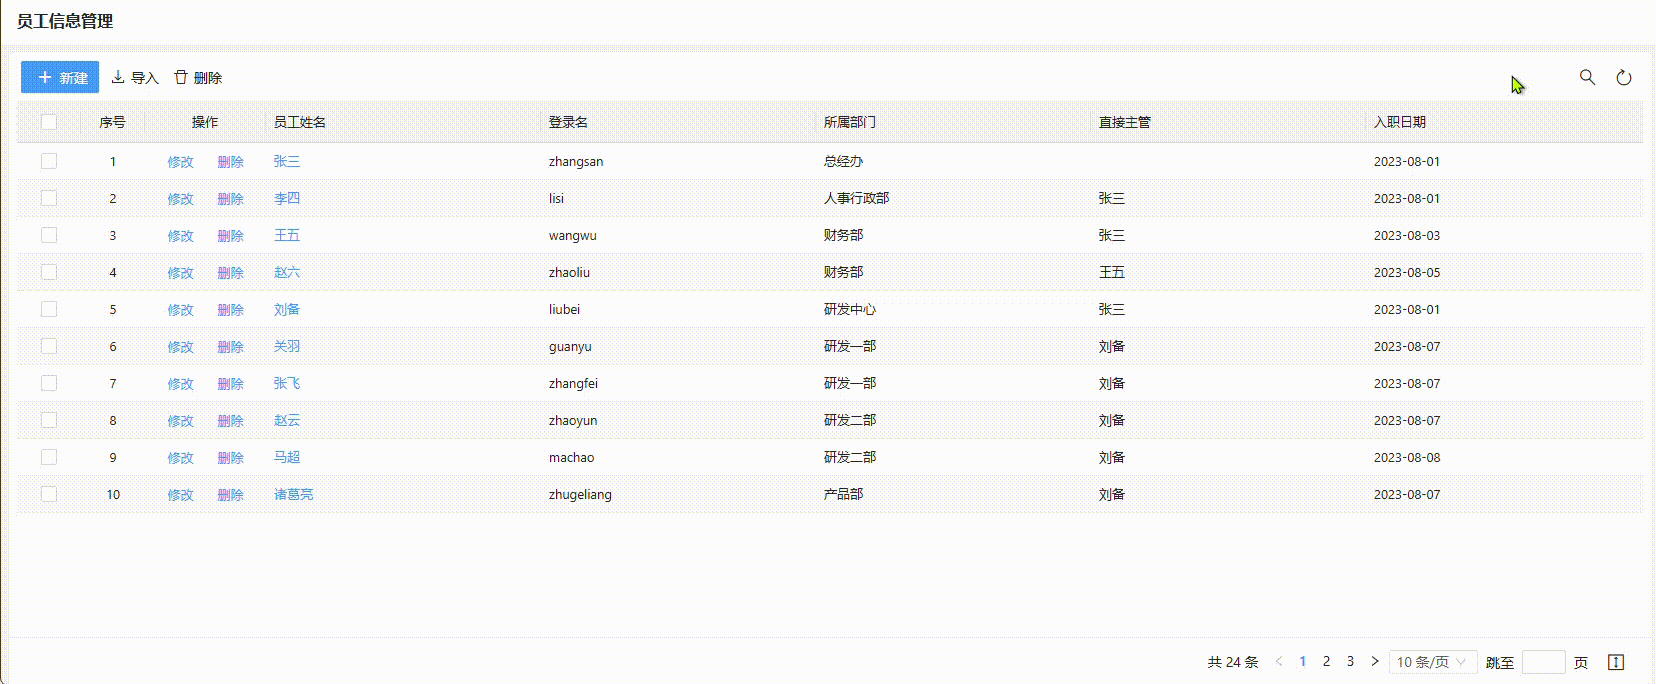Click 修改 for employee 李四
Viewport: 1656px width, 684px height.
coord(180,199)
